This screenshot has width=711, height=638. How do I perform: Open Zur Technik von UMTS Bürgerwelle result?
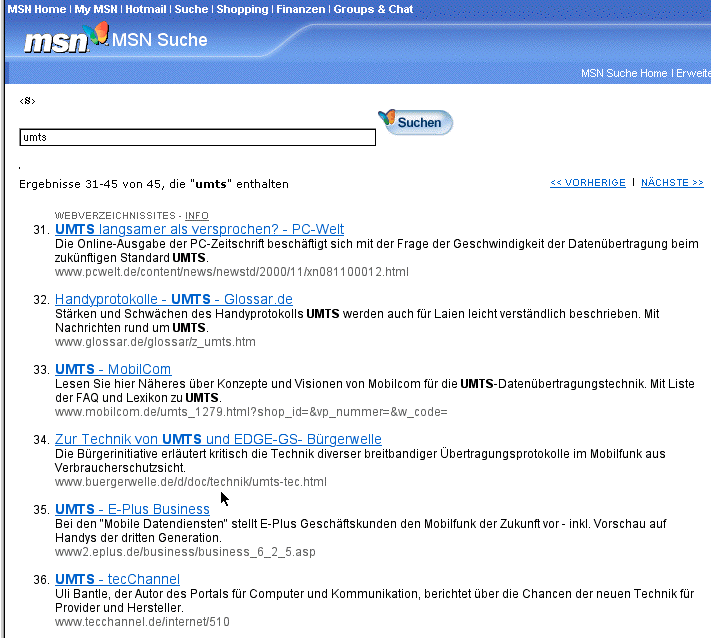click(218, 439)
